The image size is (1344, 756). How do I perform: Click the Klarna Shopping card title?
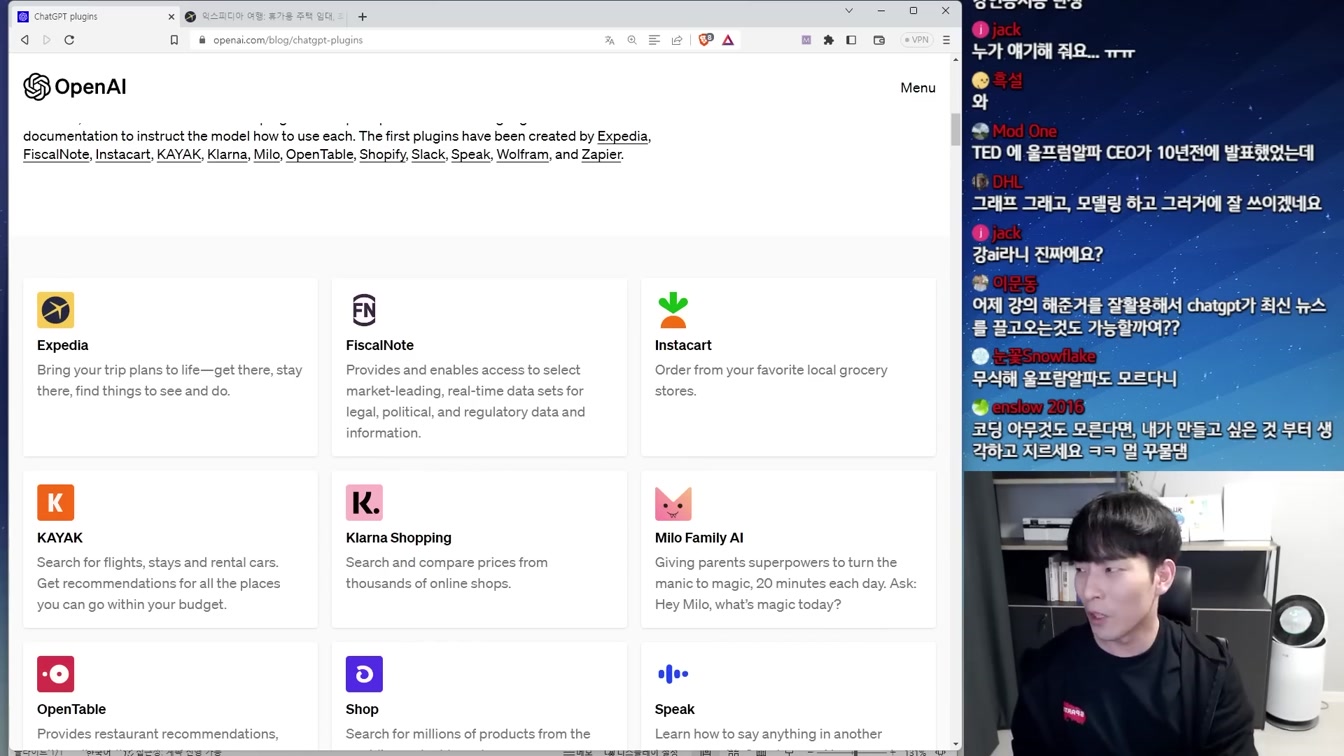coord(399,538)
